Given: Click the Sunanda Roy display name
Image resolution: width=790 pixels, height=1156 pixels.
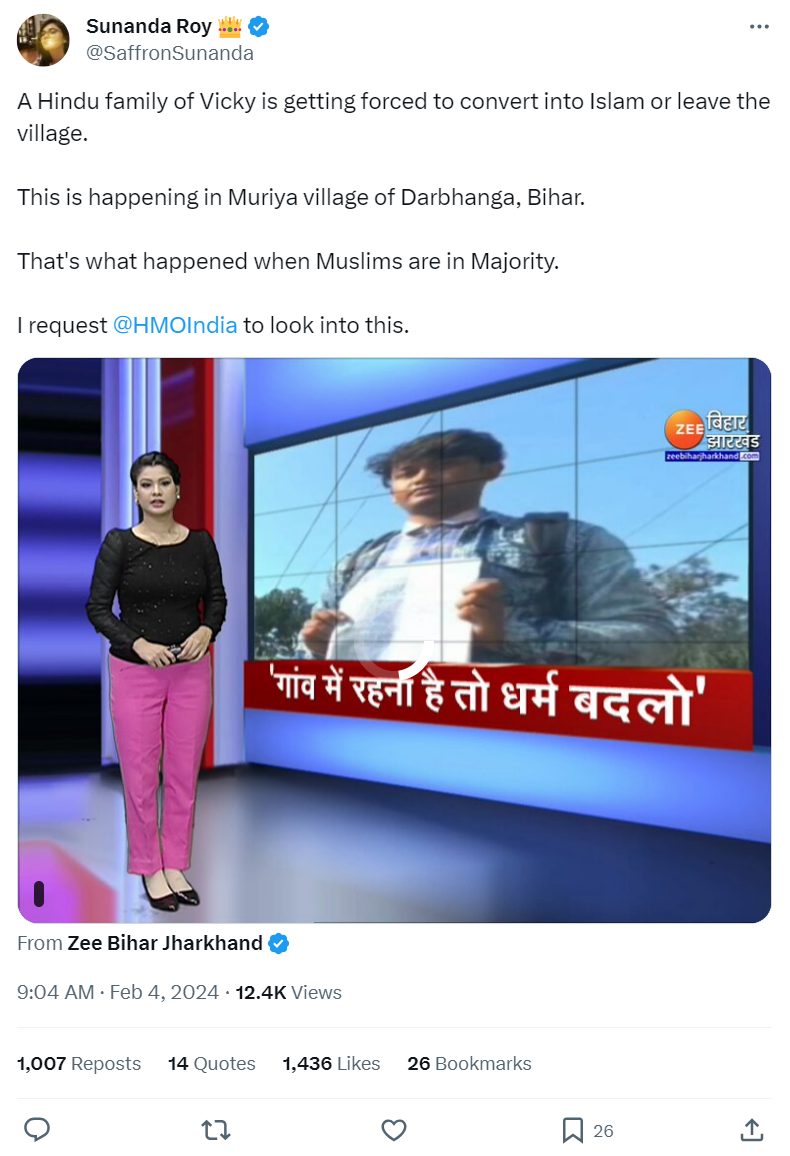Looking at the screenshot, I should pyautogui.click(x=149, y=27).
